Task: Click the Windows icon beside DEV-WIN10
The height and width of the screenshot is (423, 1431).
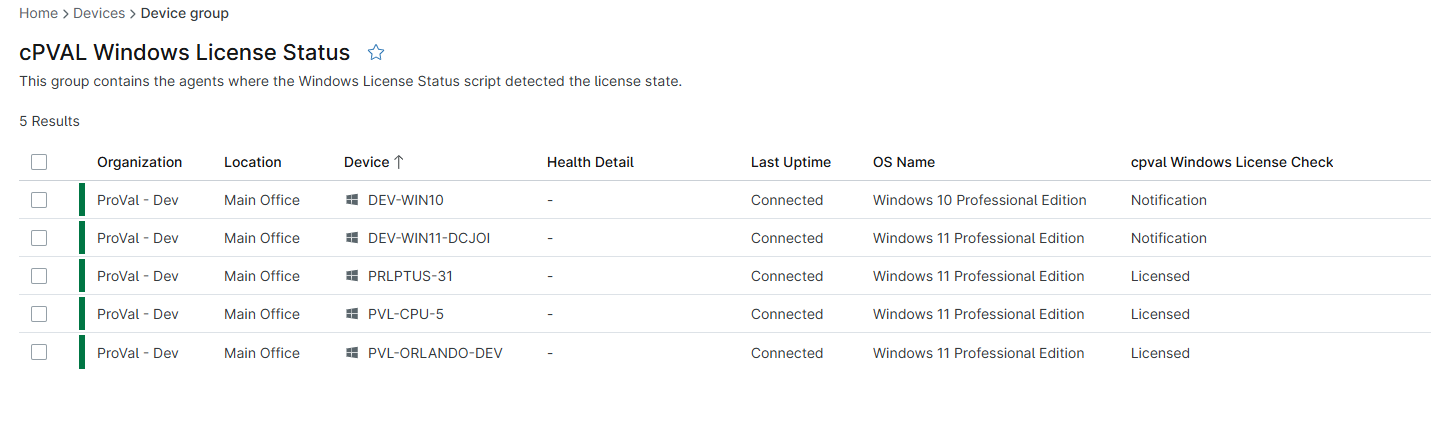Action: tap(352, 200)
